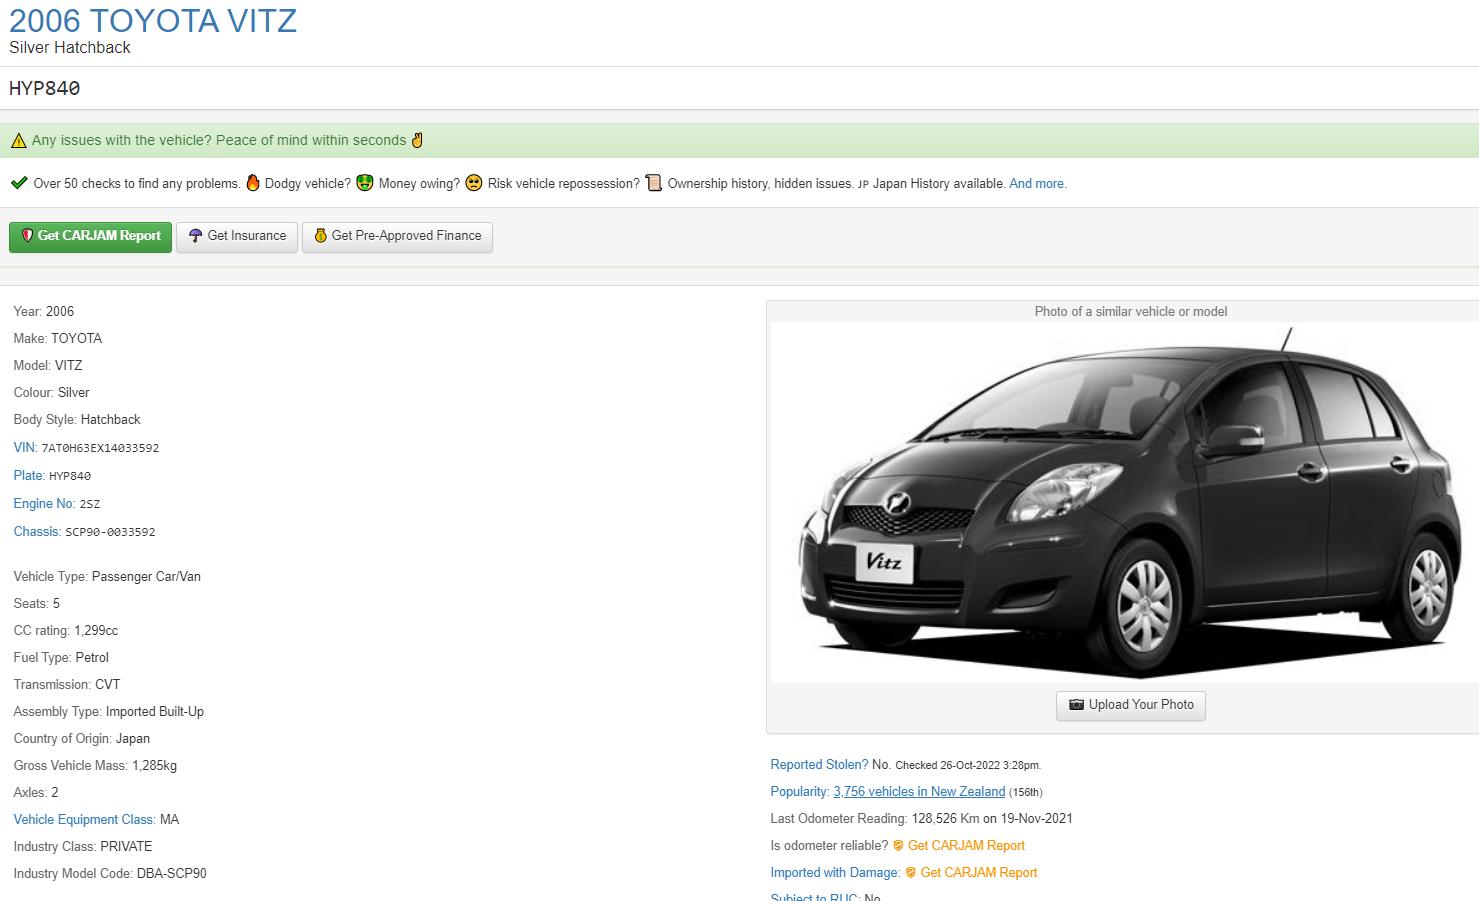
Task: Select the "Gross Vehicle Mass: 1,285kg" row
Action: coord(95,765)
